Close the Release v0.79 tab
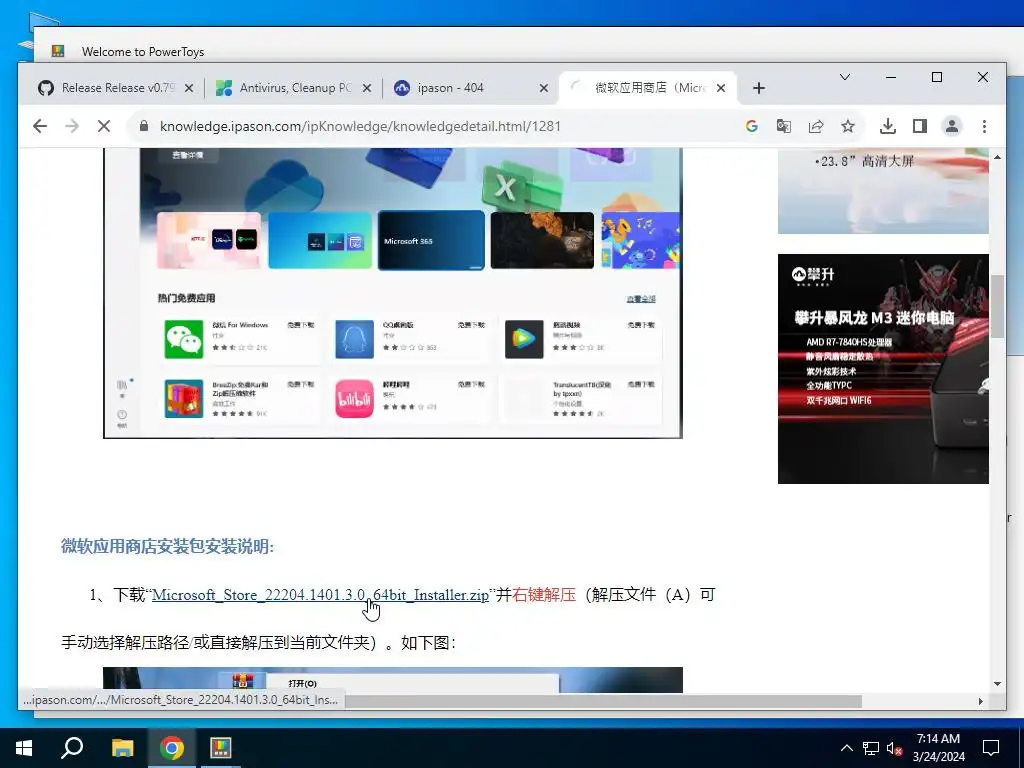The height and width of the screenshot is (768, 1024). pos(189,88)
